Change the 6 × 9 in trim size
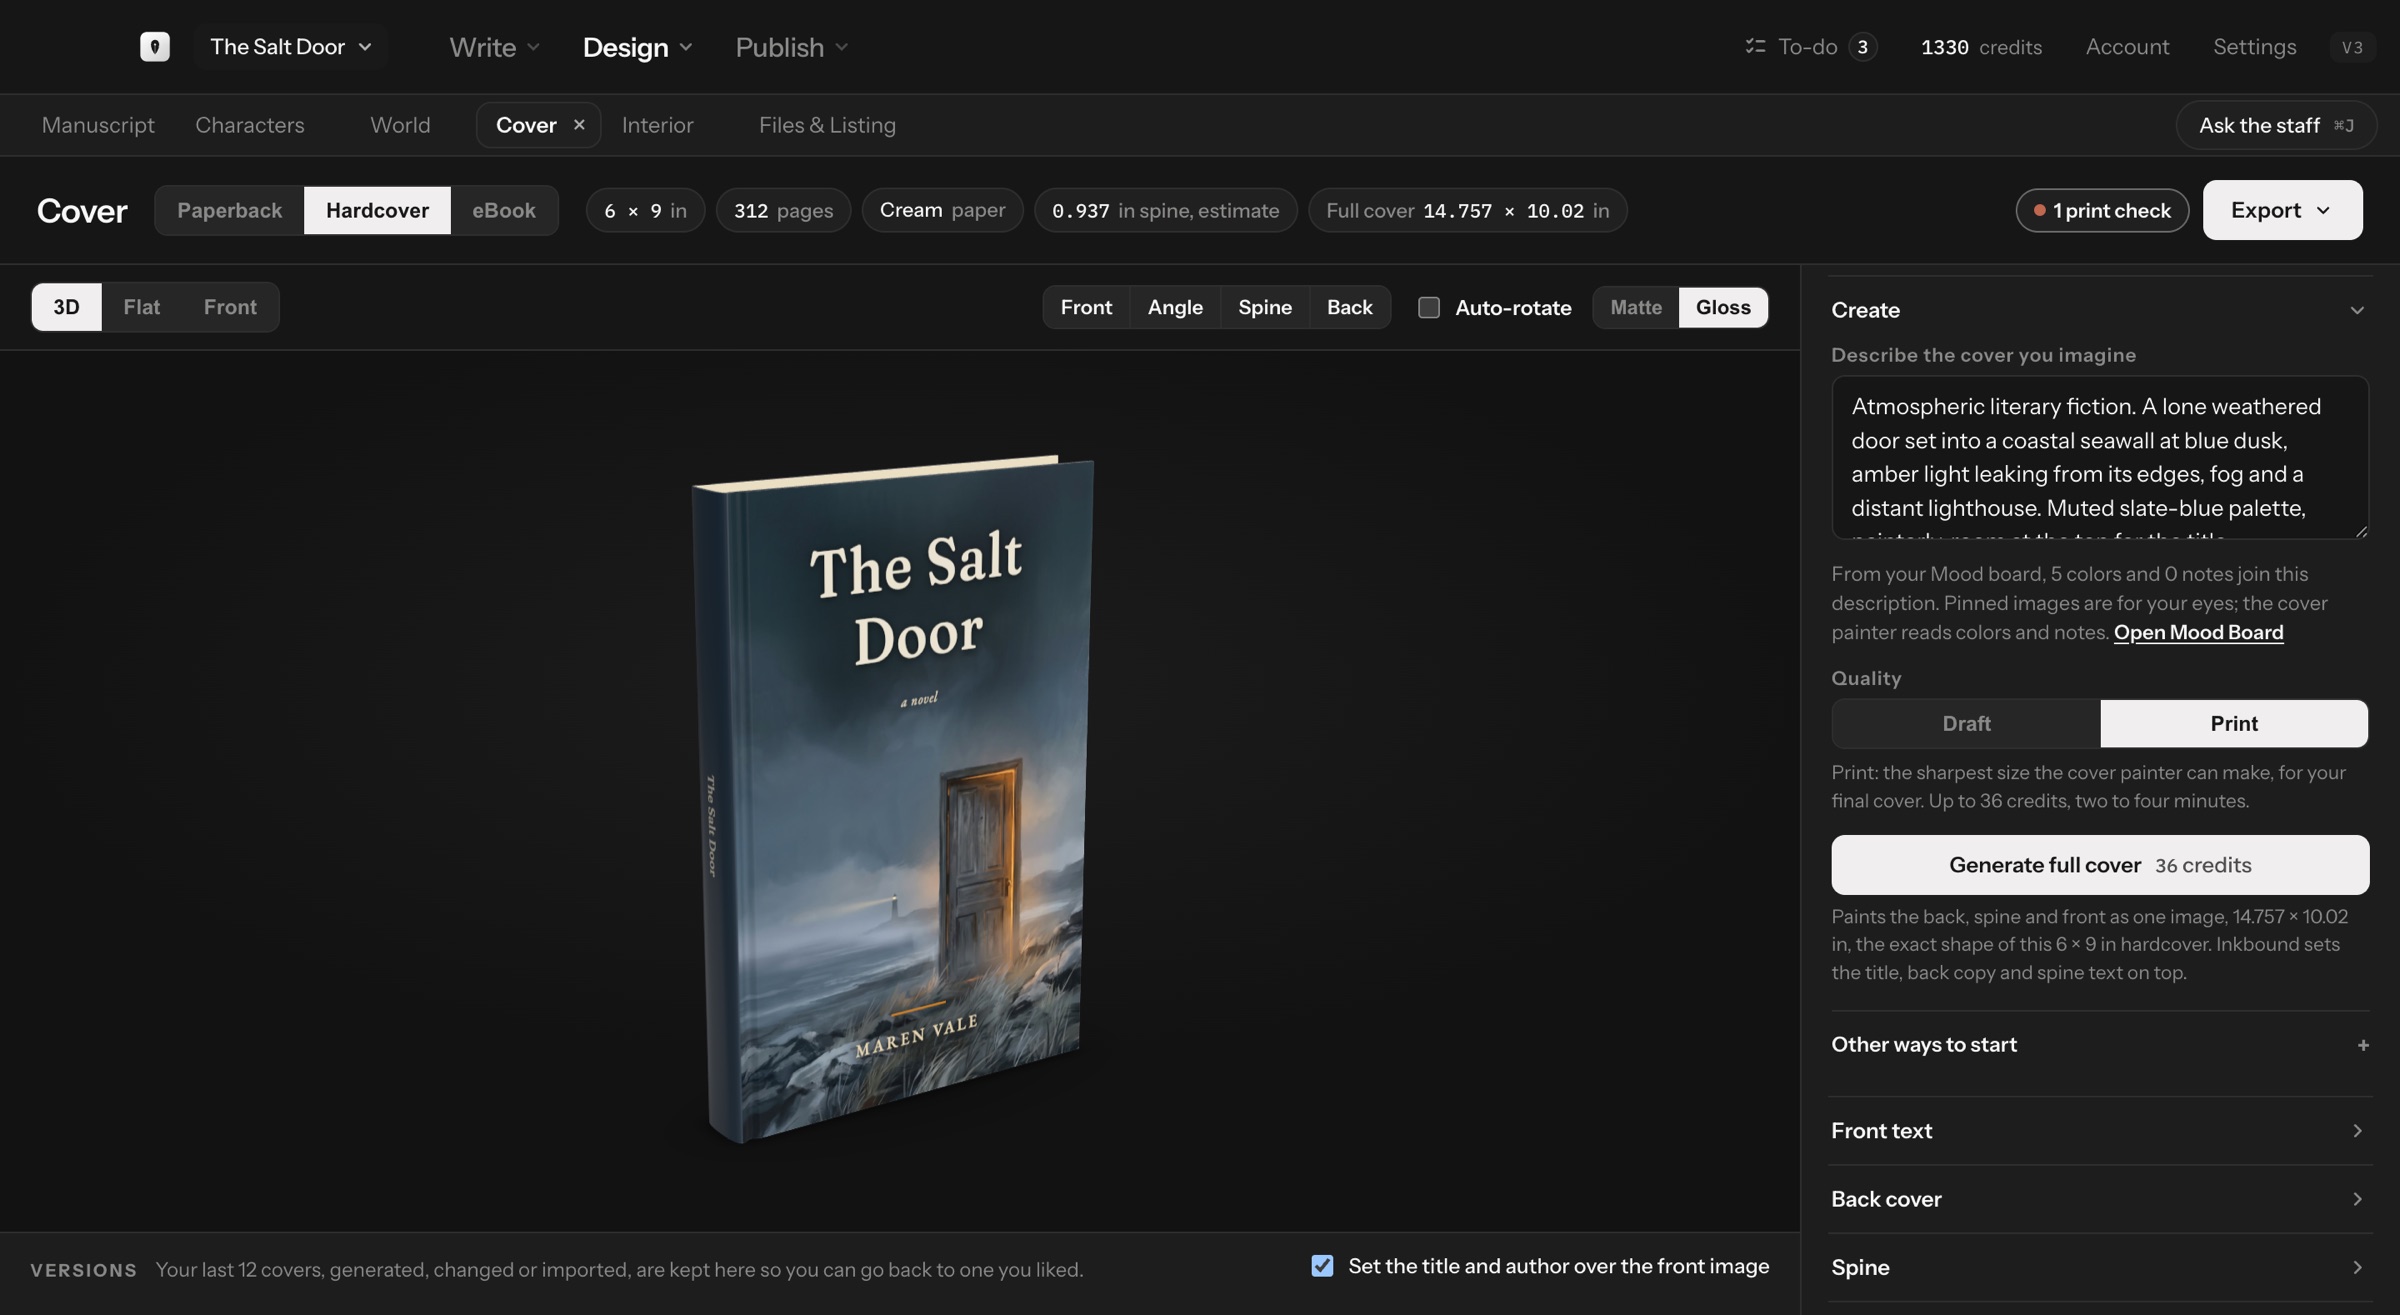 click(645, 210)
